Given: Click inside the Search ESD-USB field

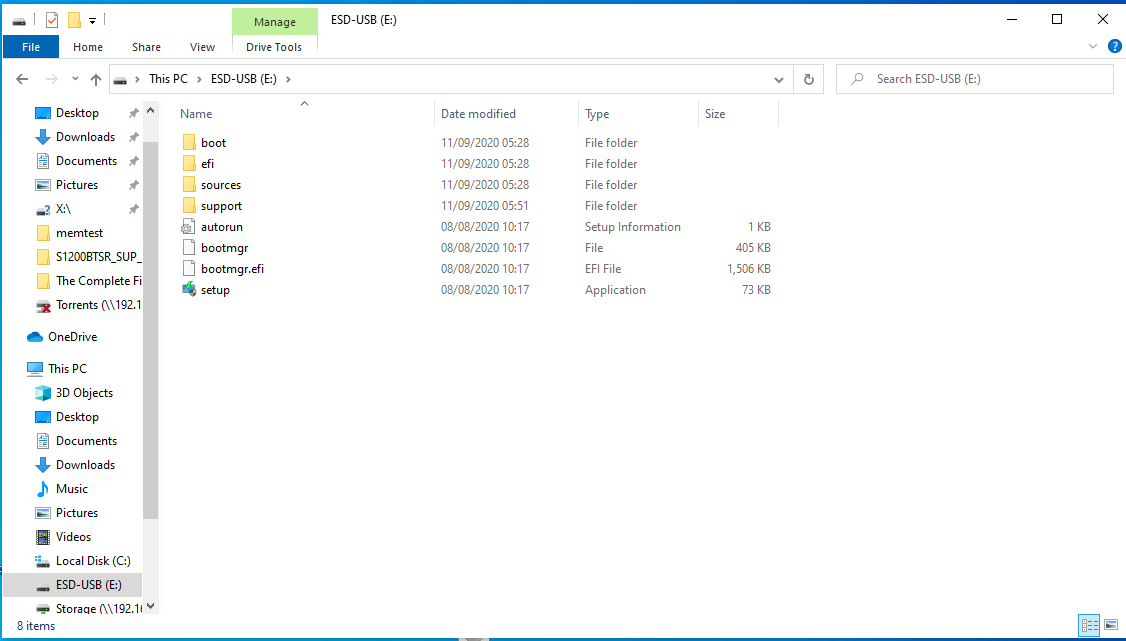Looking at the screenshot, I should (x=975, y=78).
